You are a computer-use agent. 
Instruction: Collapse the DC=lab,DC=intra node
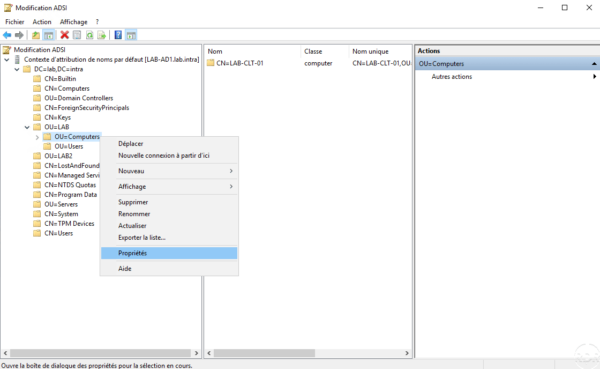[17, 69]
